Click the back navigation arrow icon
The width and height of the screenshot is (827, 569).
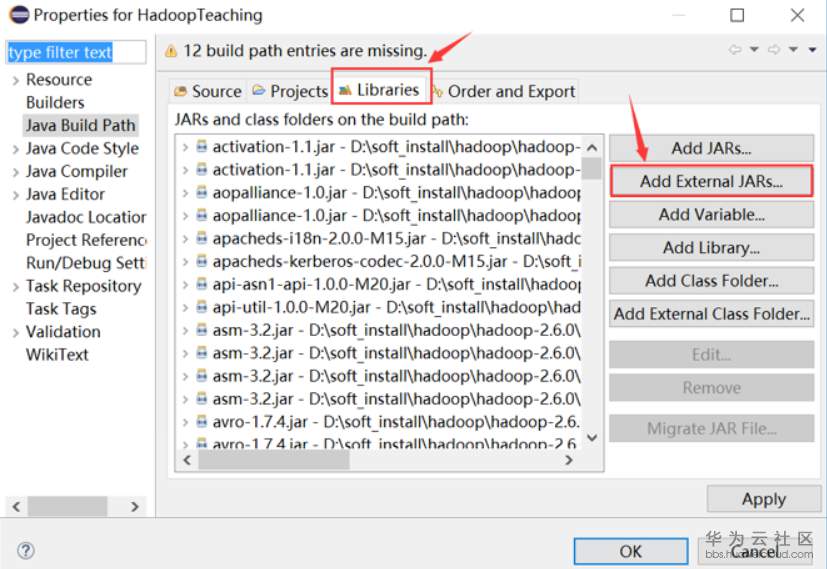click(x=735, y=50)
